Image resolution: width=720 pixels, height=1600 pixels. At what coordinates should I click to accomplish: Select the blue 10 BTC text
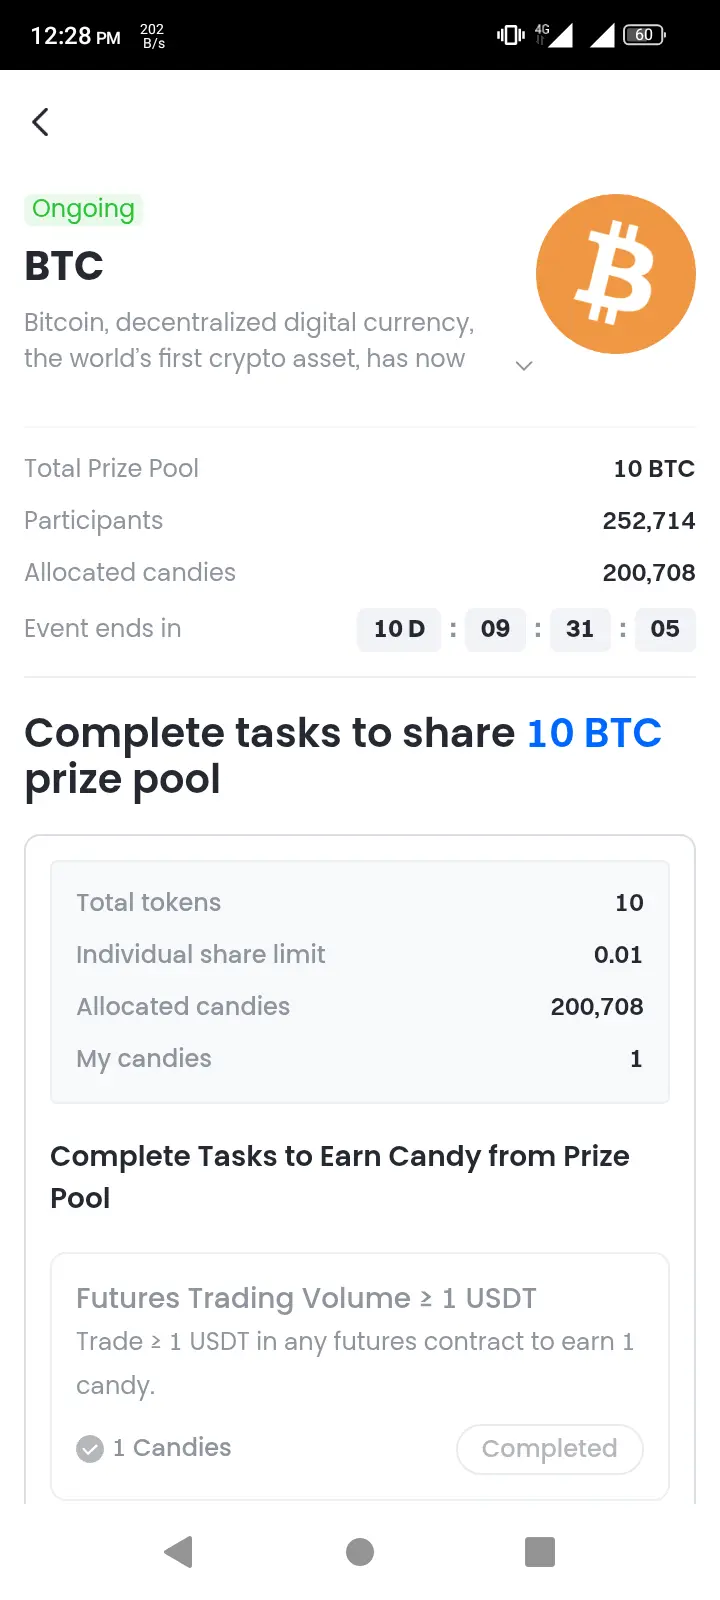594,733
